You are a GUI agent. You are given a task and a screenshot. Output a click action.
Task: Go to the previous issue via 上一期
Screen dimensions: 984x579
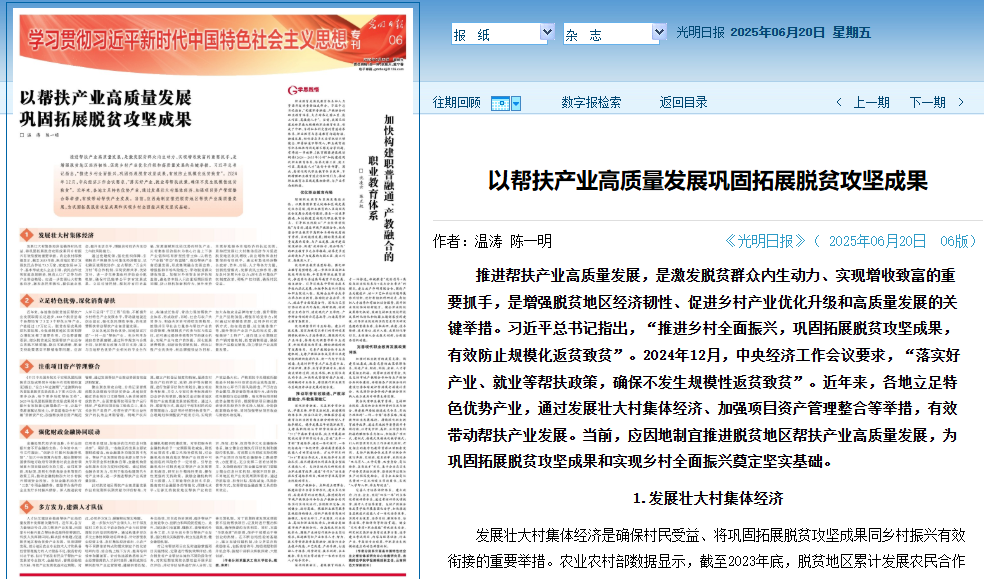[871, 102]
